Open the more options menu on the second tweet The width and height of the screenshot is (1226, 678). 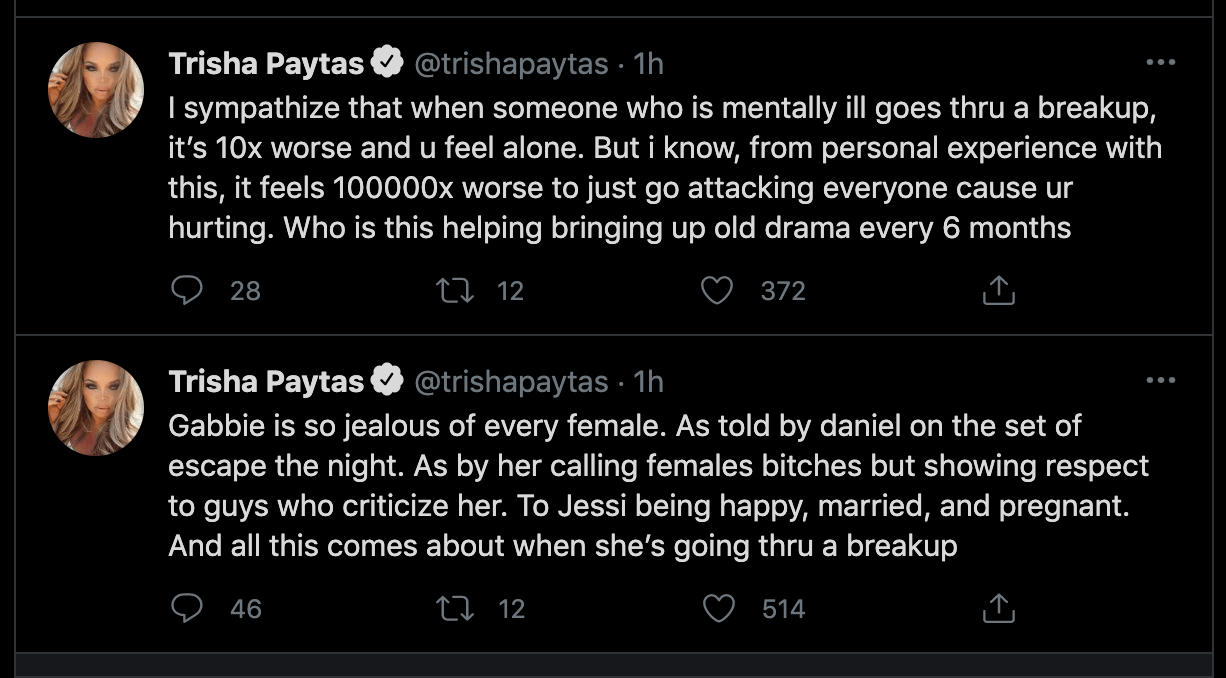[x=1163, y=380]
